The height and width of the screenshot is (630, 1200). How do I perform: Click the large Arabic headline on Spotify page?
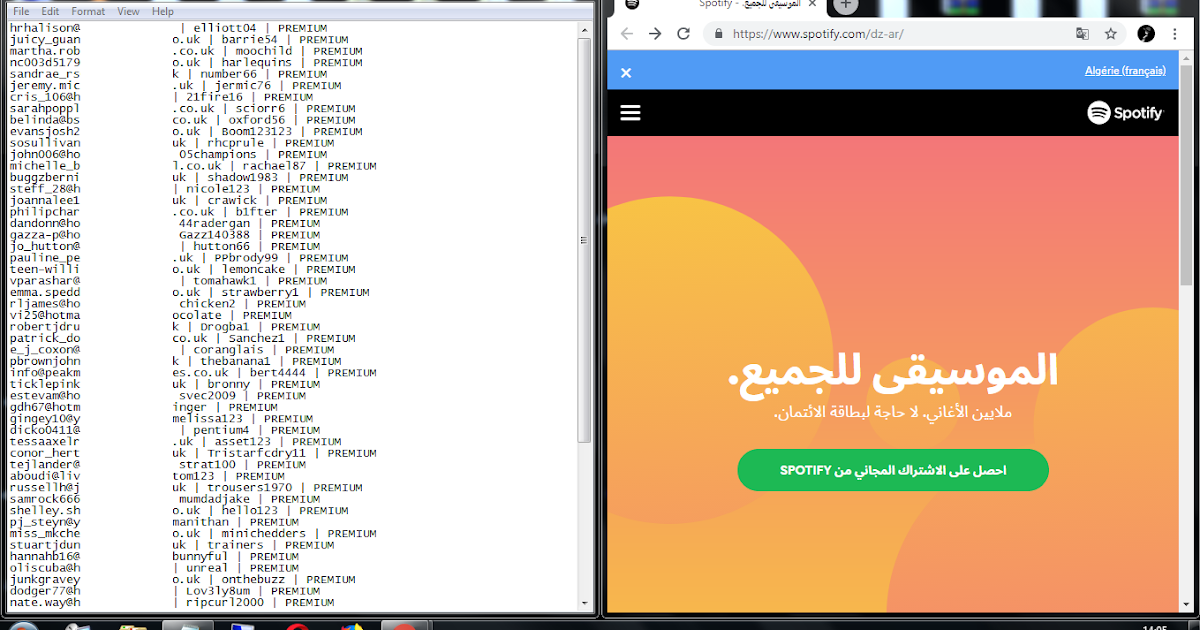893,371
